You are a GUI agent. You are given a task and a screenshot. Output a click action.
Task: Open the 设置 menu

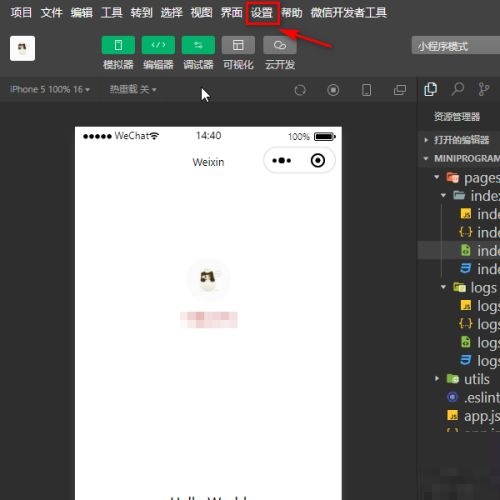pos(262,13)
